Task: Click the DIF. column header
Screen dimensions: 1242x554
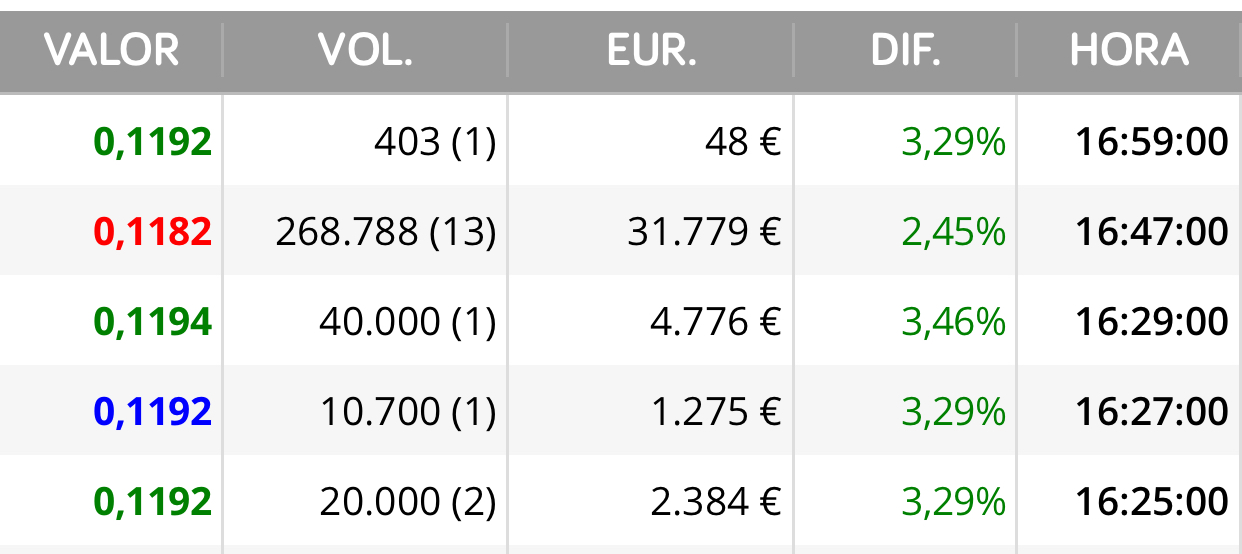Action: tap(906, 49)
